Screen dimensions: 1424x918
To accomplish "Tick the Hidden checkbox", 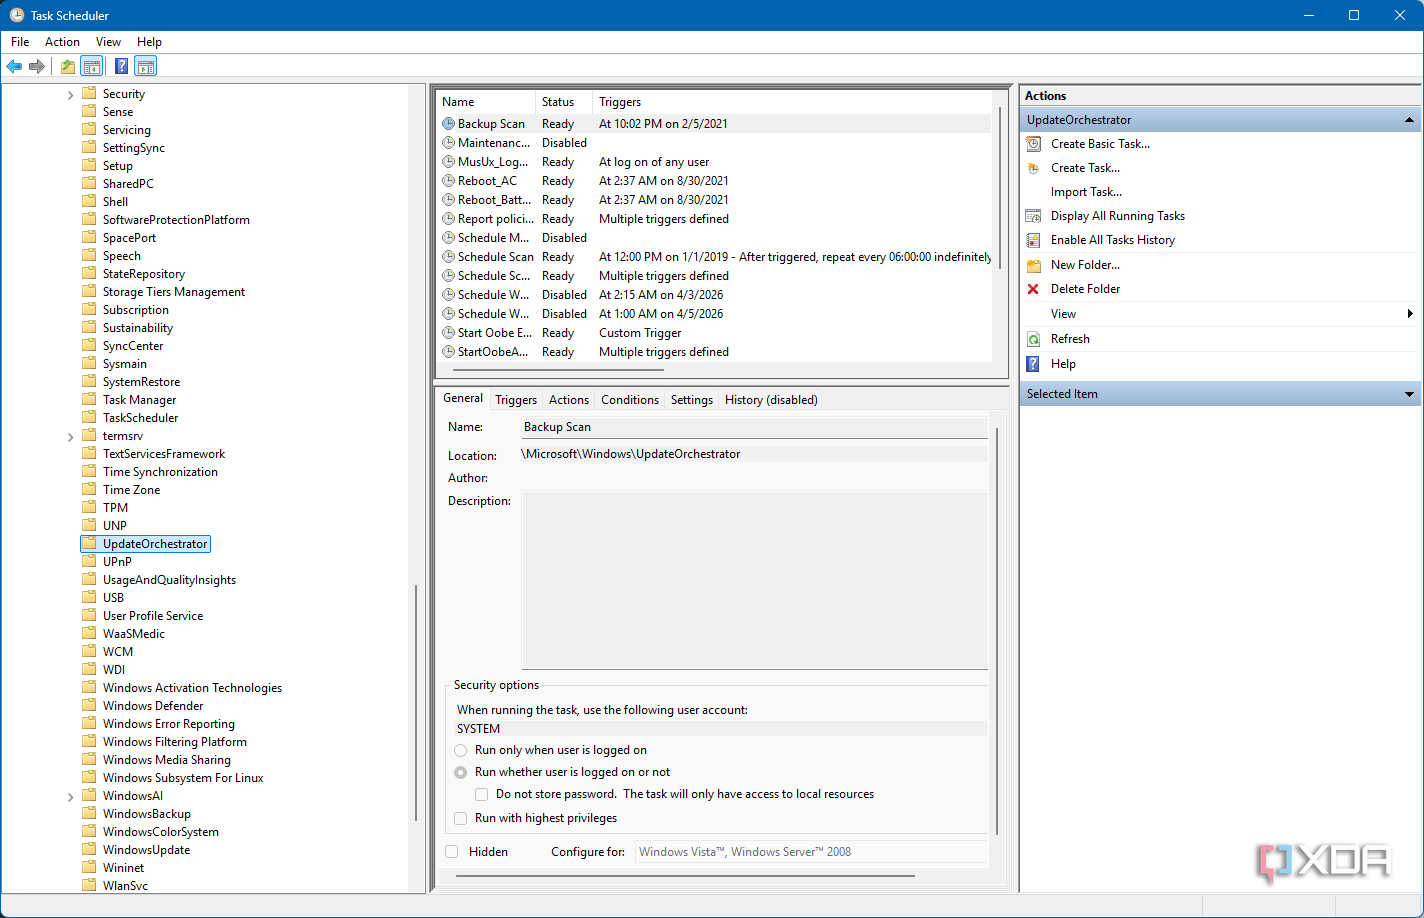I will coord(452,852).
